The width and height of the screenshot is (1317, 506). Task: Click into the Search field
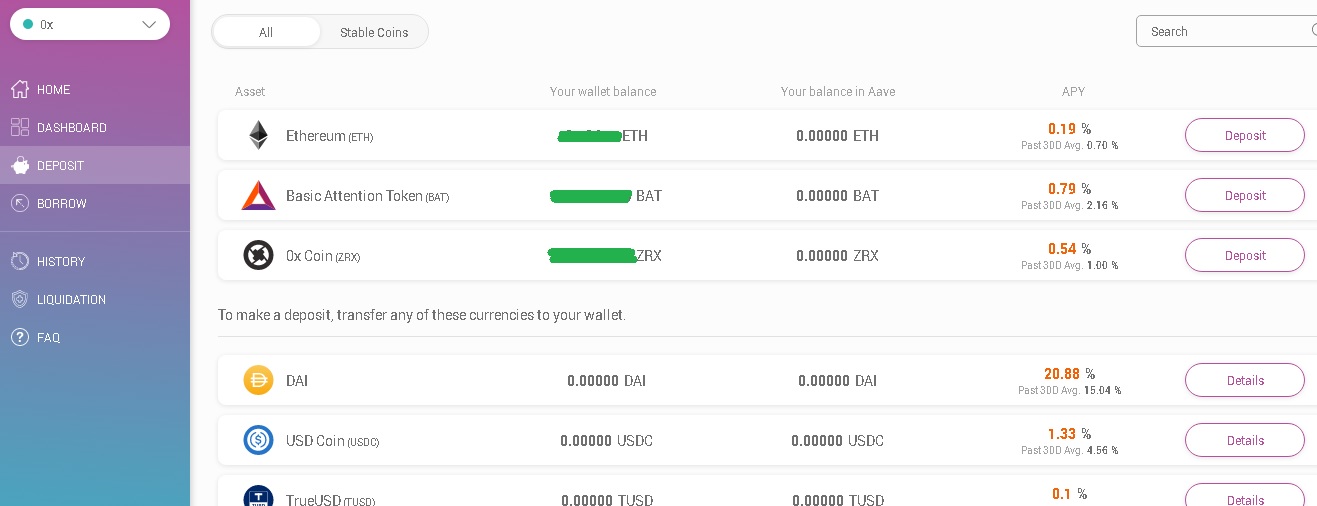[1226, 31]
